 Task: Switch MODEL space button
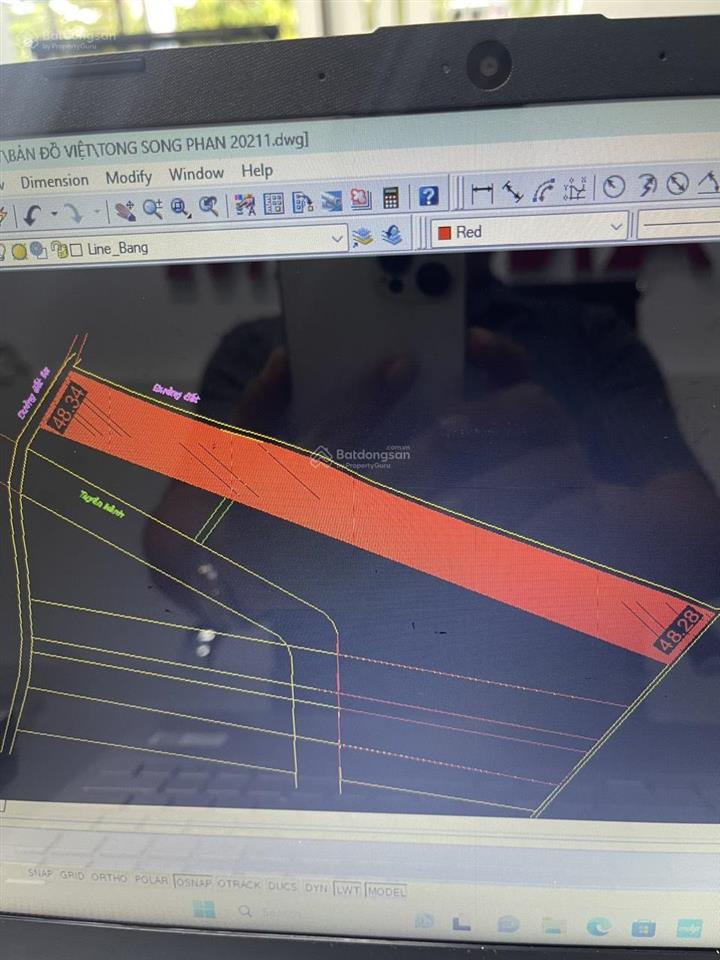click(x=386, y=891)
